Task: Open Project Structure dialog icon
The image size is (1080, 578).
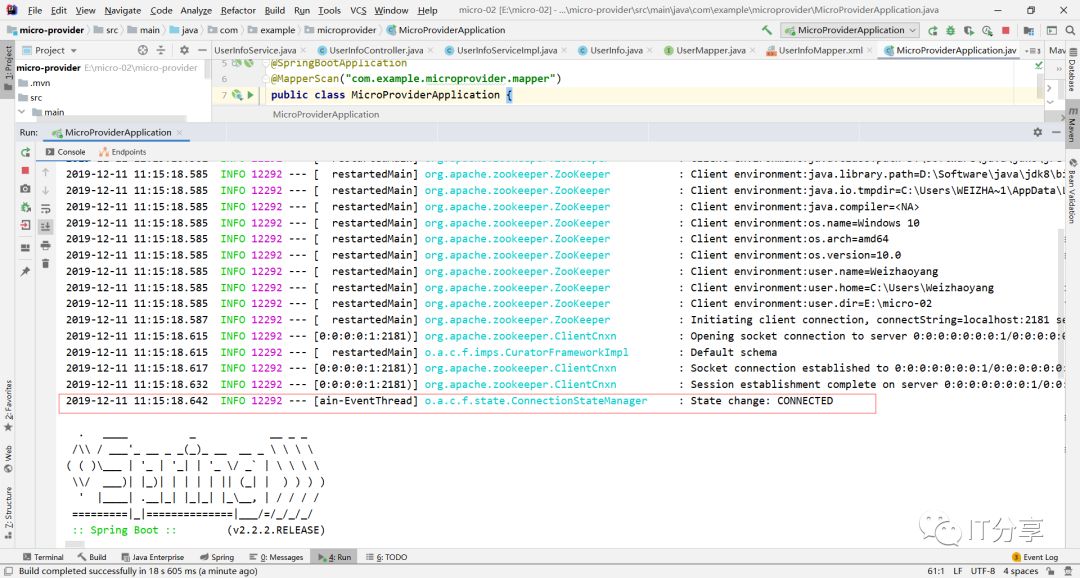Action: pos(1028,30)
